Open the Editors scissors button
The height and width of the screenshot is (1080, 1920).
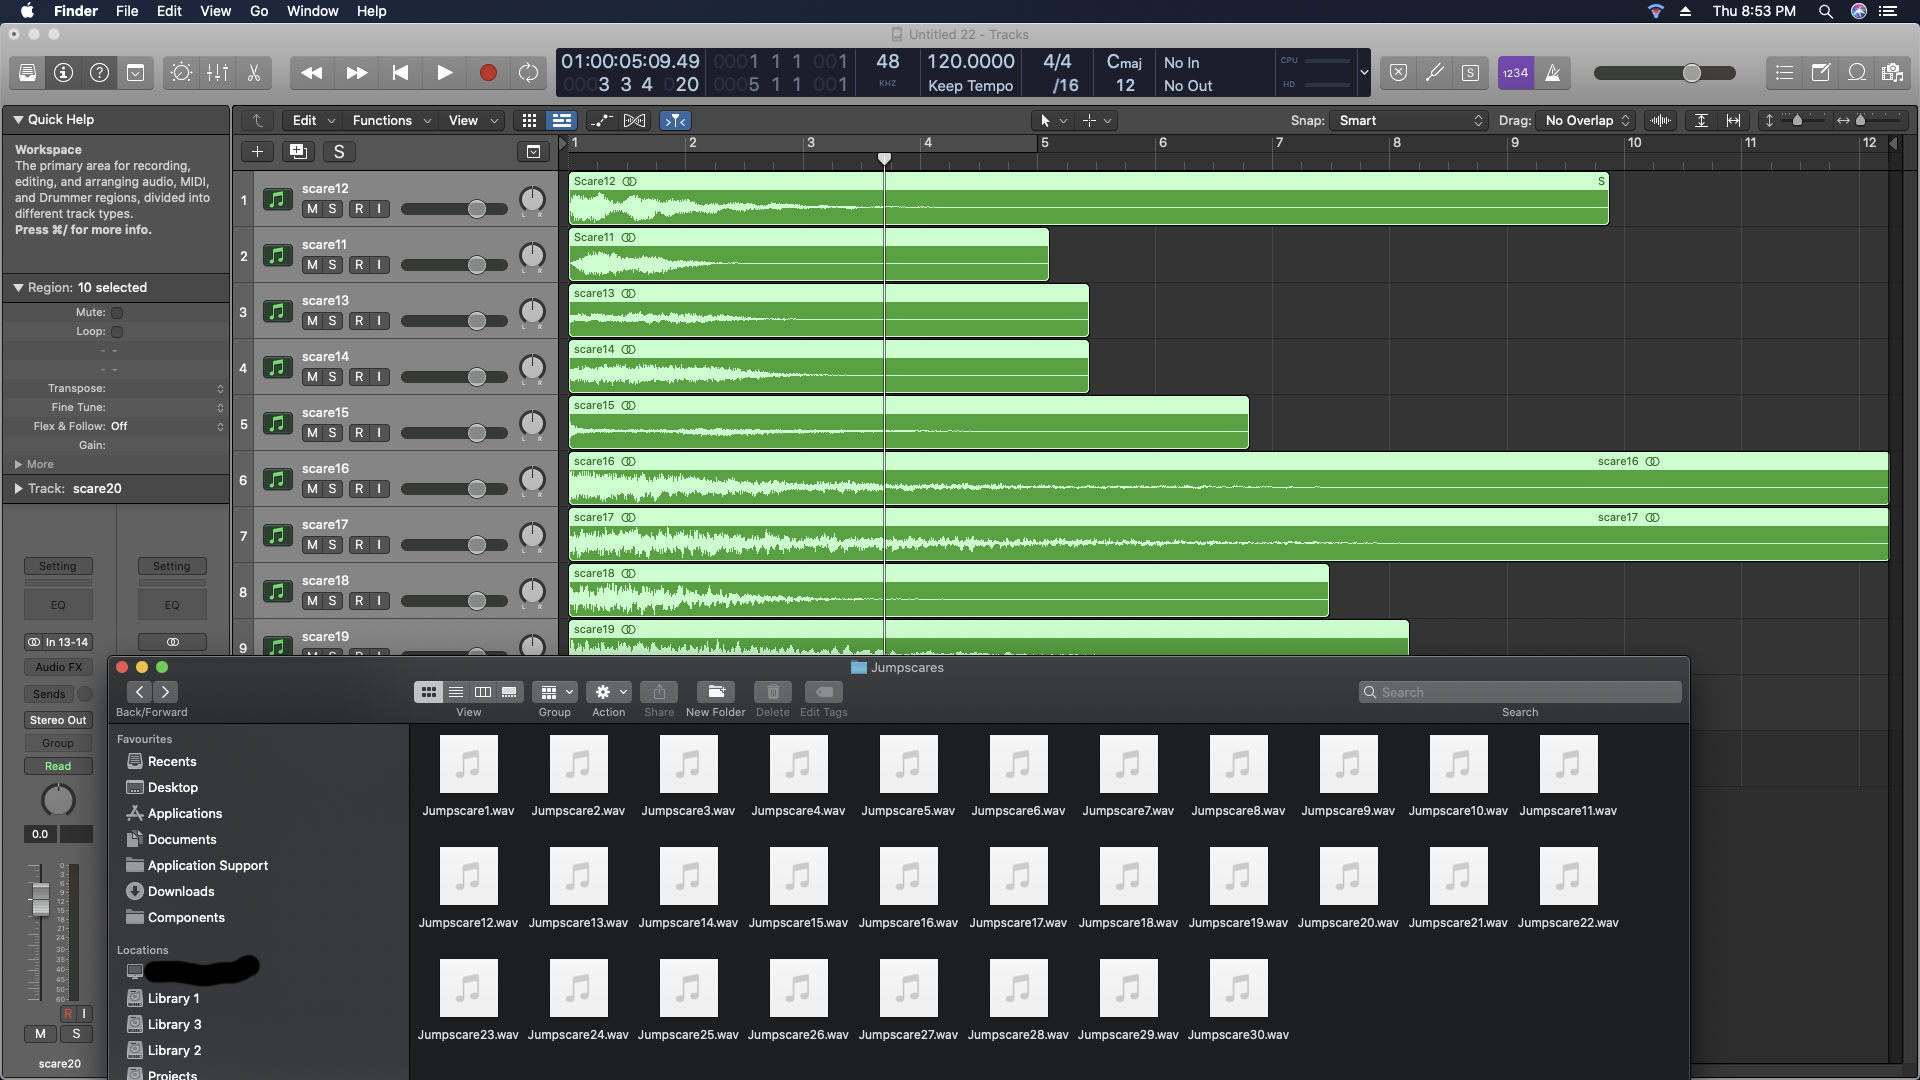tap(253, 73)
